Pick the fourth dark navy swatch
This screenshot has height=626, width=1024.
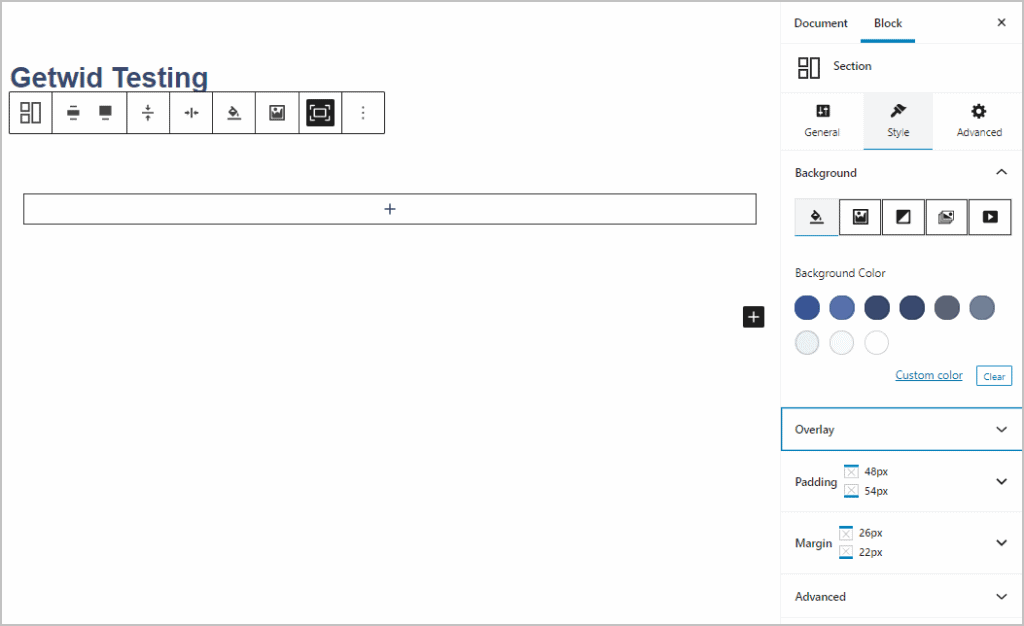pos(912,307)
